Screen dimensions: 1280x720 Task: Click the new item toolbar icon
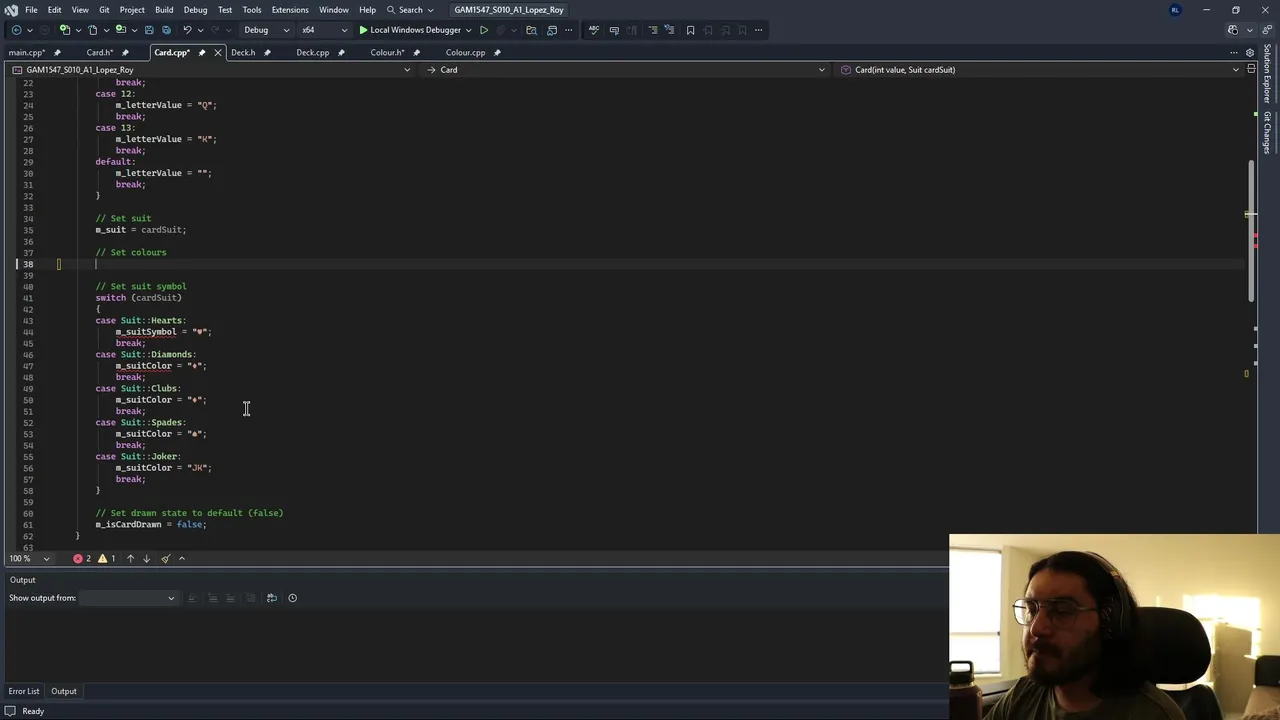[66, 30]
